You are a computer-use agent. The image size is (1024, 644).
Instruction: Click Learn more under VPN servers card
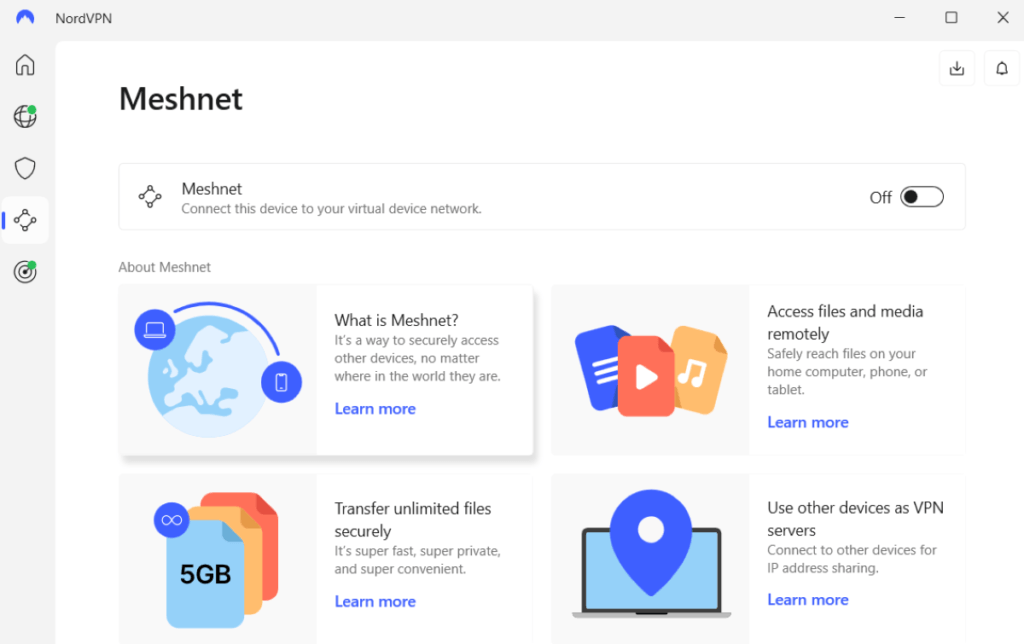[x=807, y=600]
